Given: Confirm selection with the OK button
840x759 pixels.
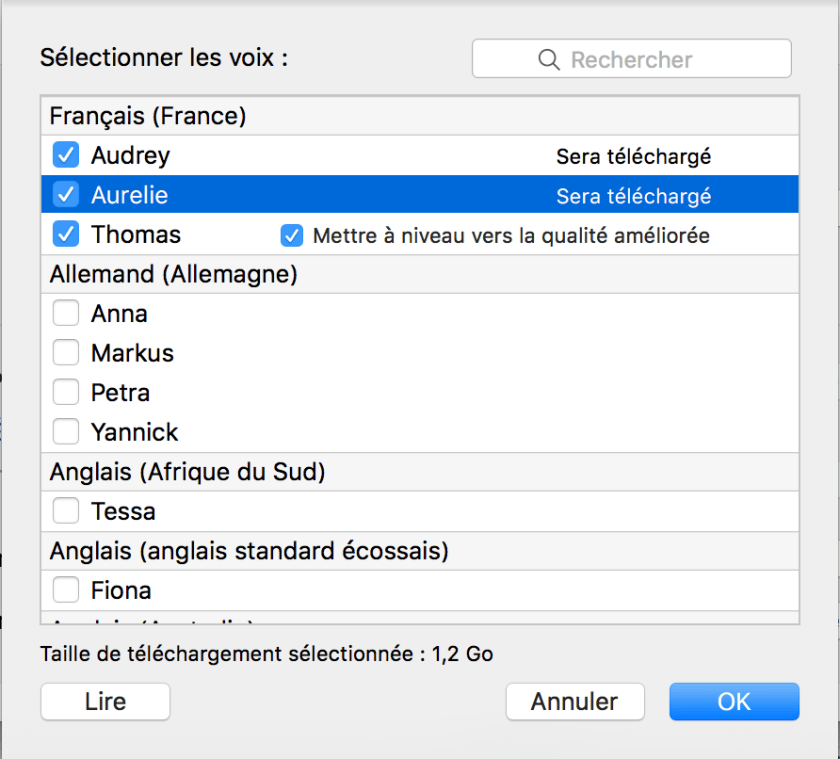Looking at the screenshot, I should 734,701.
